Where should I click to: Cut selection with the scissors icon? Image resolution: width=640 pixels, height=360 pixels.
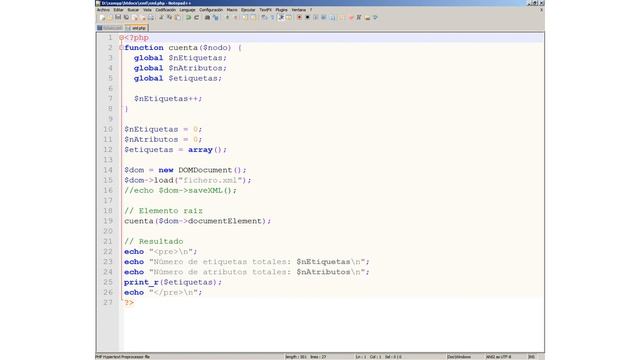(x=161, y=18)
